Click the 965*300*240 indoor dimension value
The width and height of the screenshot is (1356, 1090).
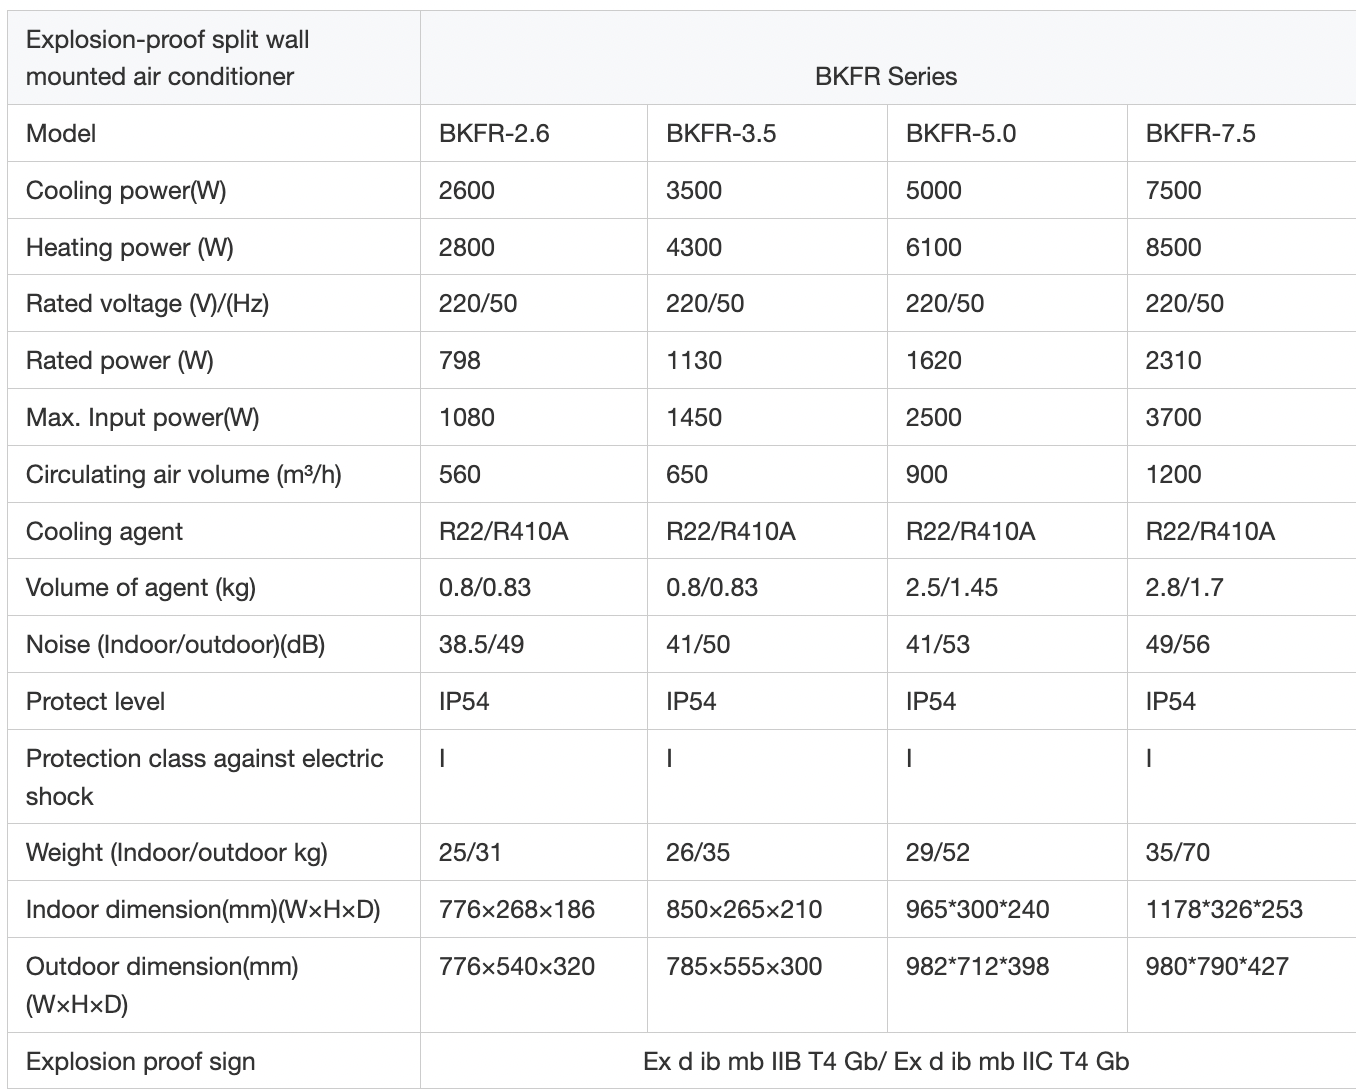978,910
